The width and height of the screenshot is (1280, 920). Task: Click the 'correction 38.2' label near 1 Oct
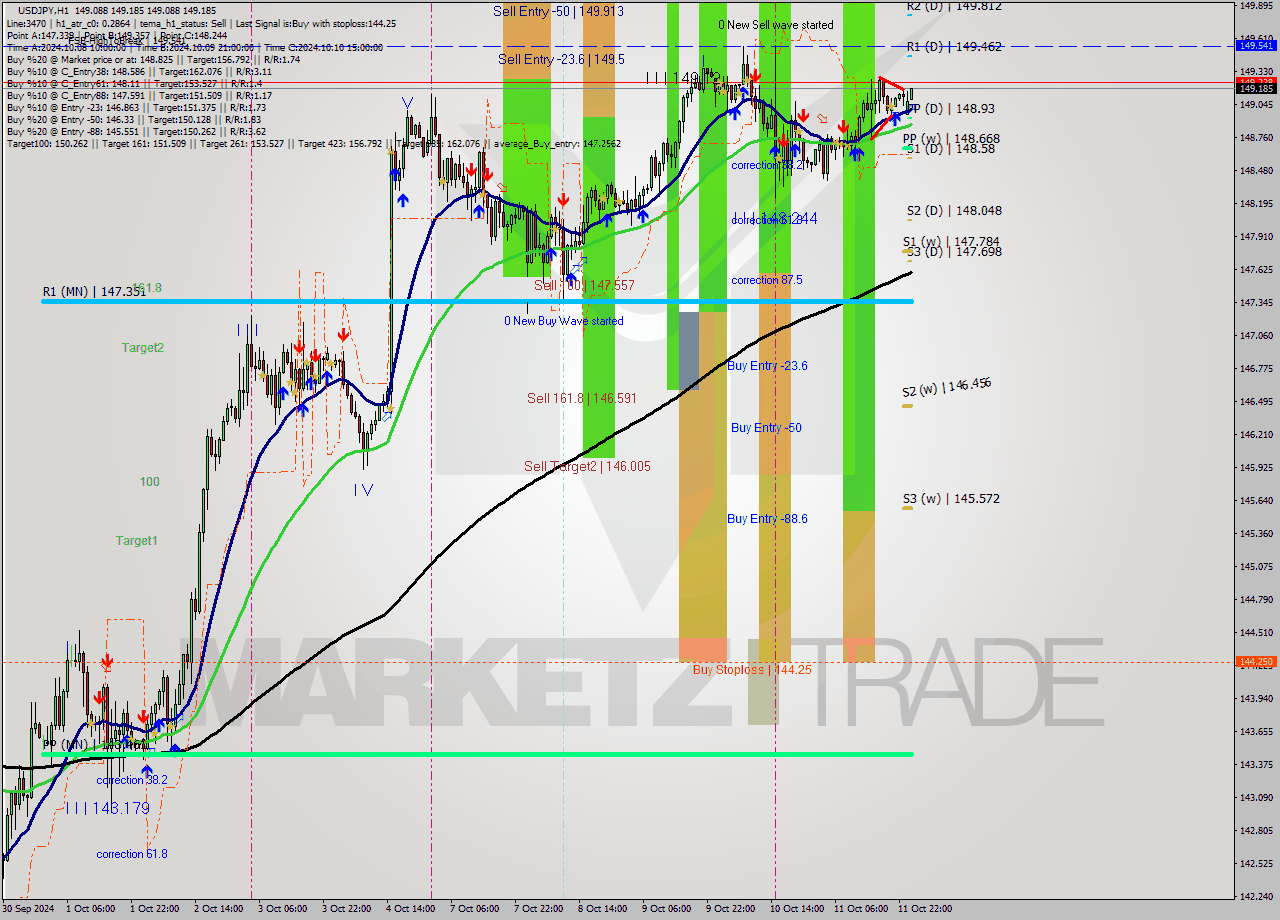132,780
